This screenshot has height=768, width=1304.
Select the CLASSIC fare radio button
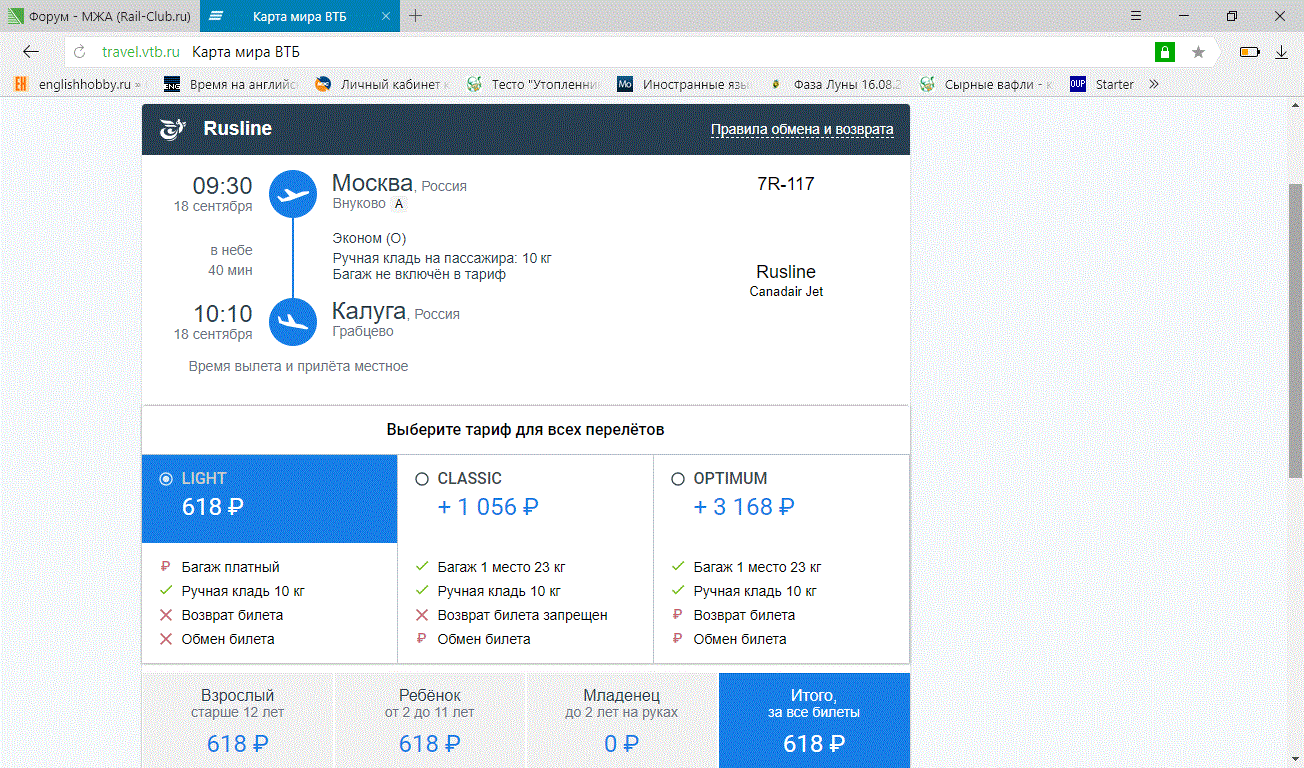tap(422, 479)
